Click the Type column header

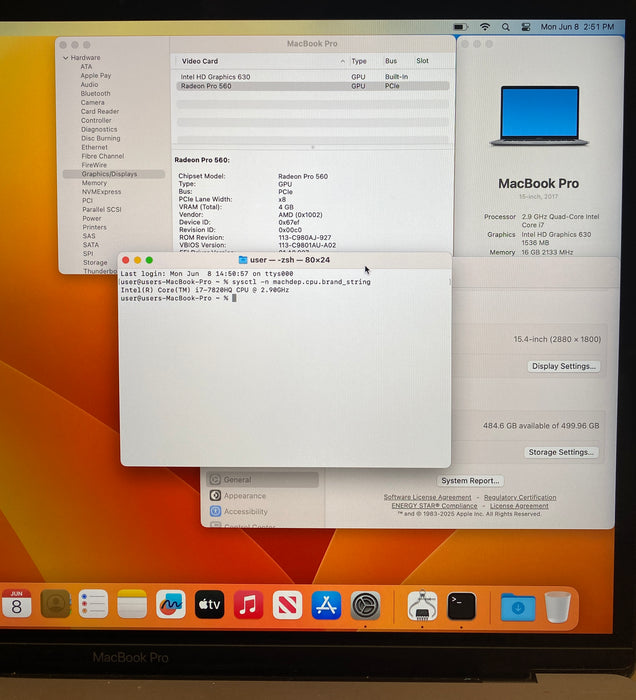[x=359, y=61]
